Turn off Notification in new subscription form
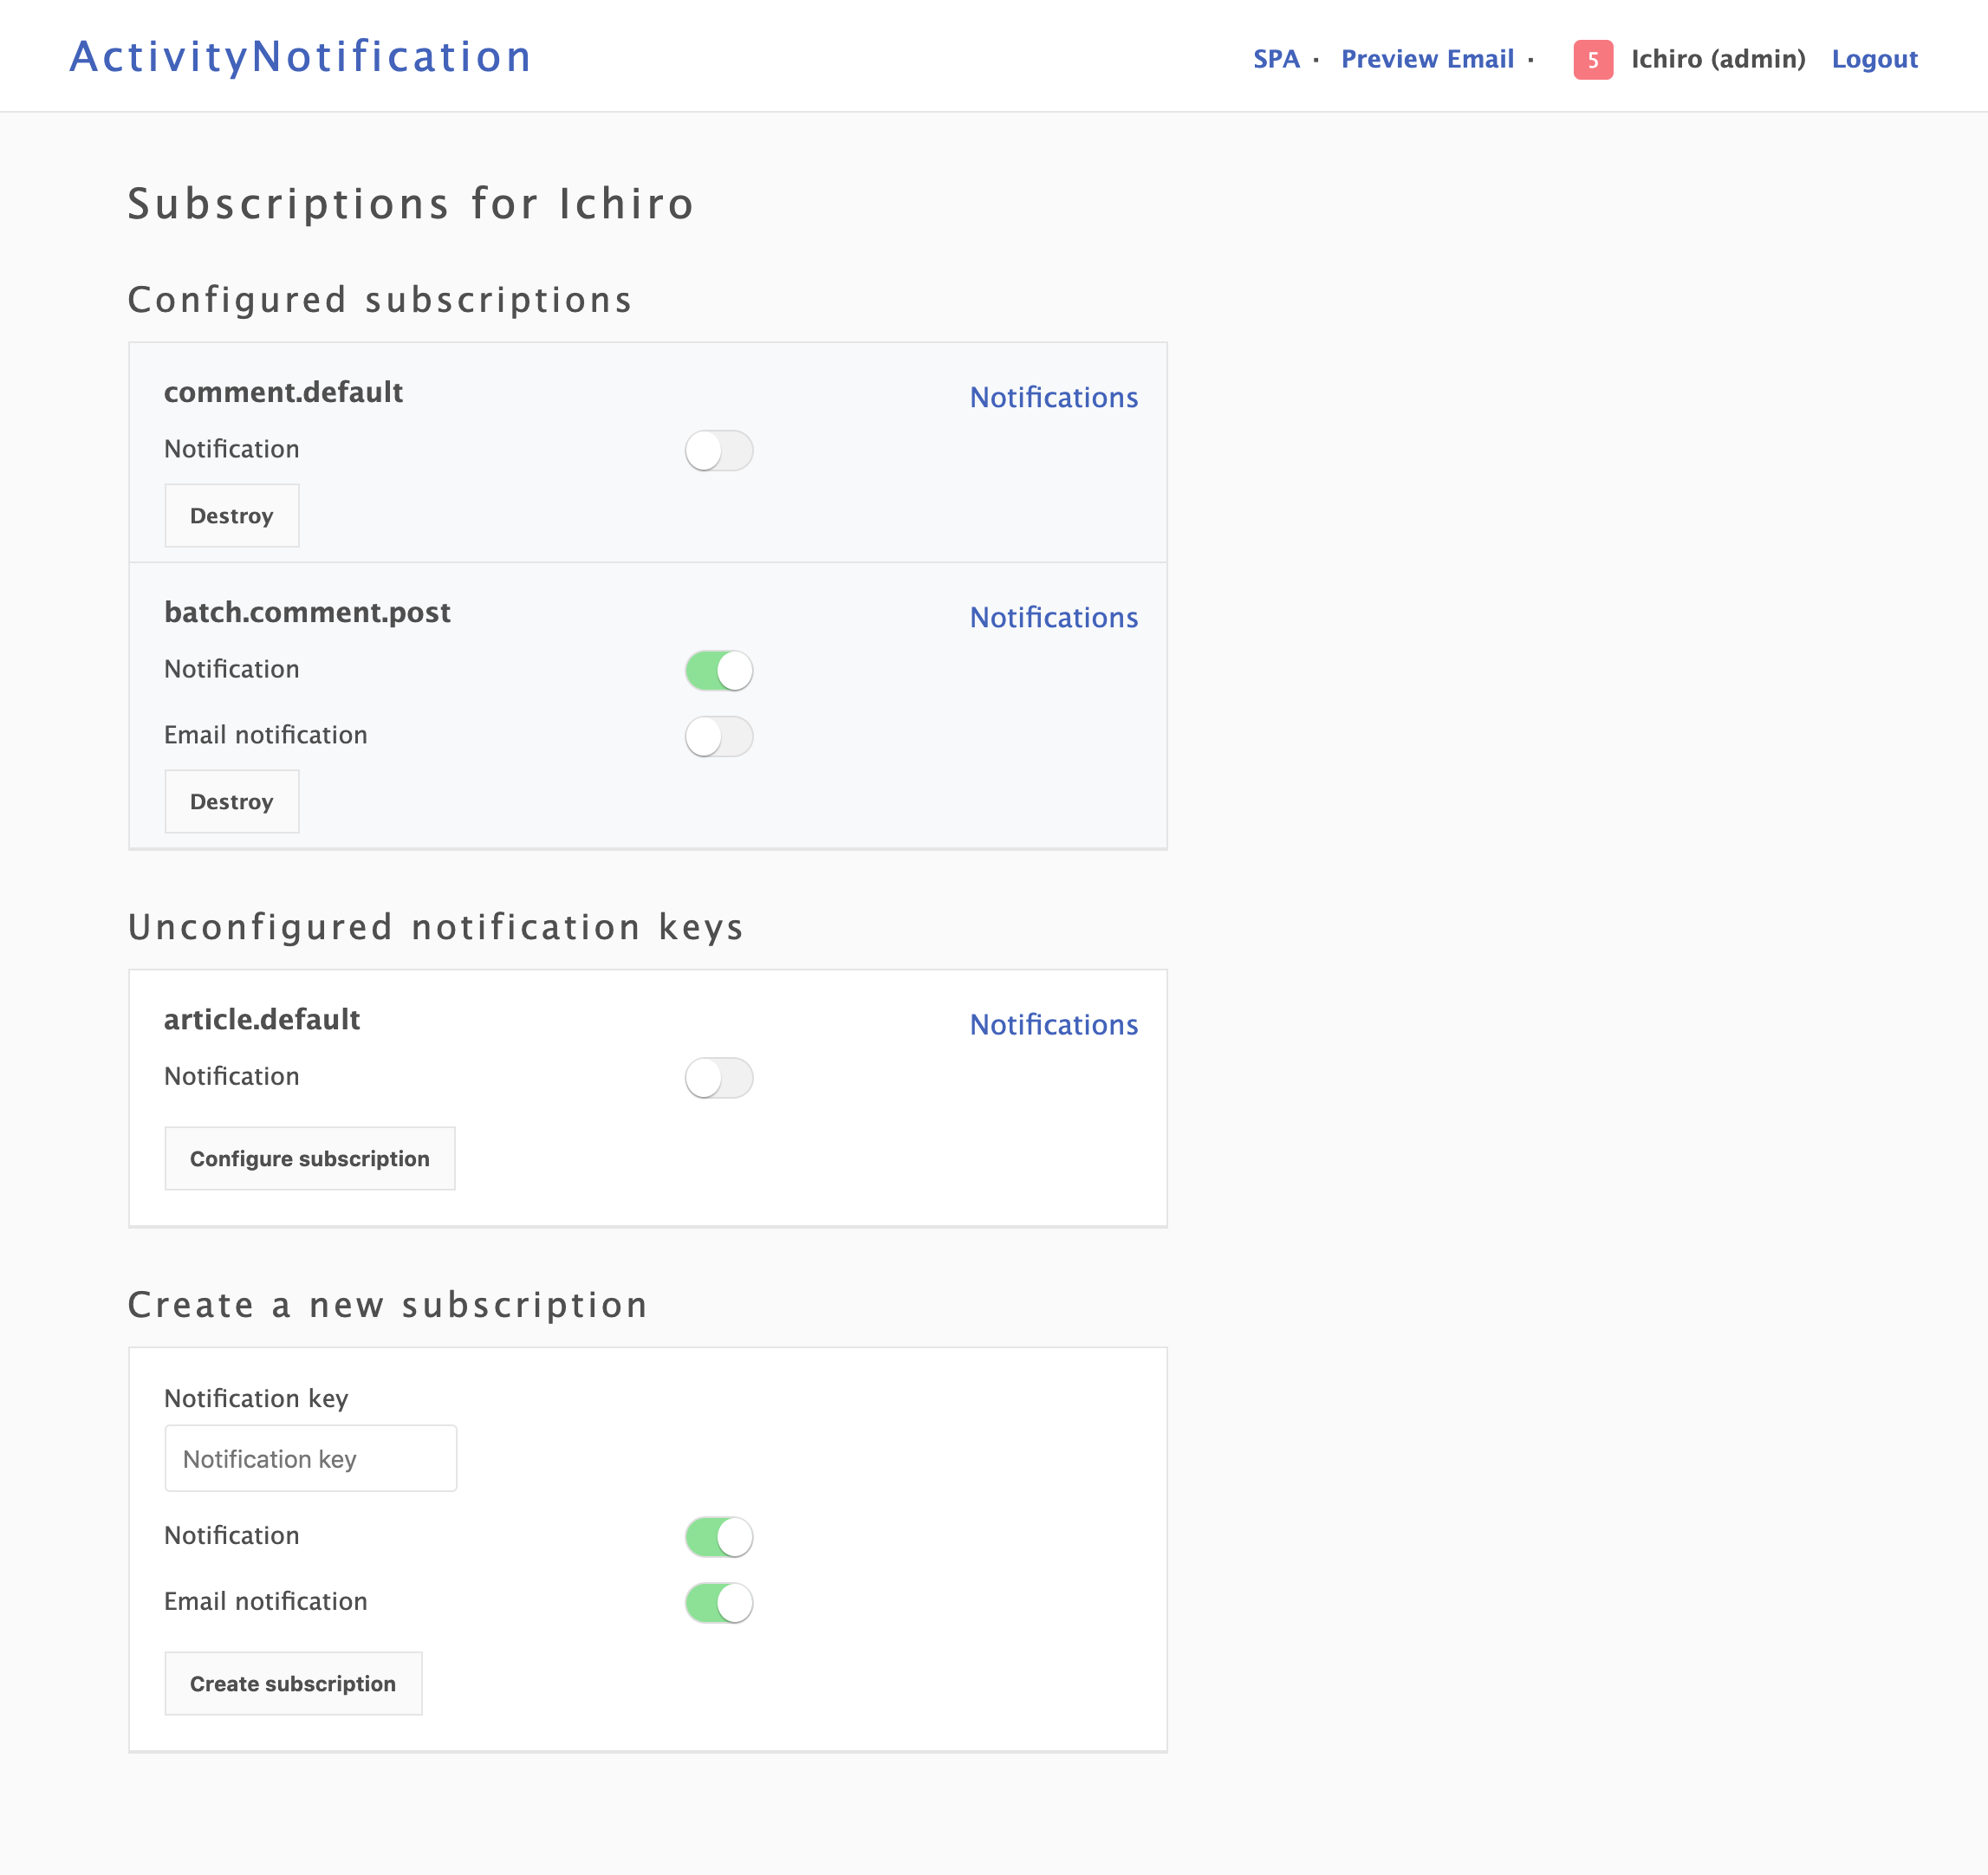The image size is (1988, 1875). pyautogui.click(x=718, y=1537)
